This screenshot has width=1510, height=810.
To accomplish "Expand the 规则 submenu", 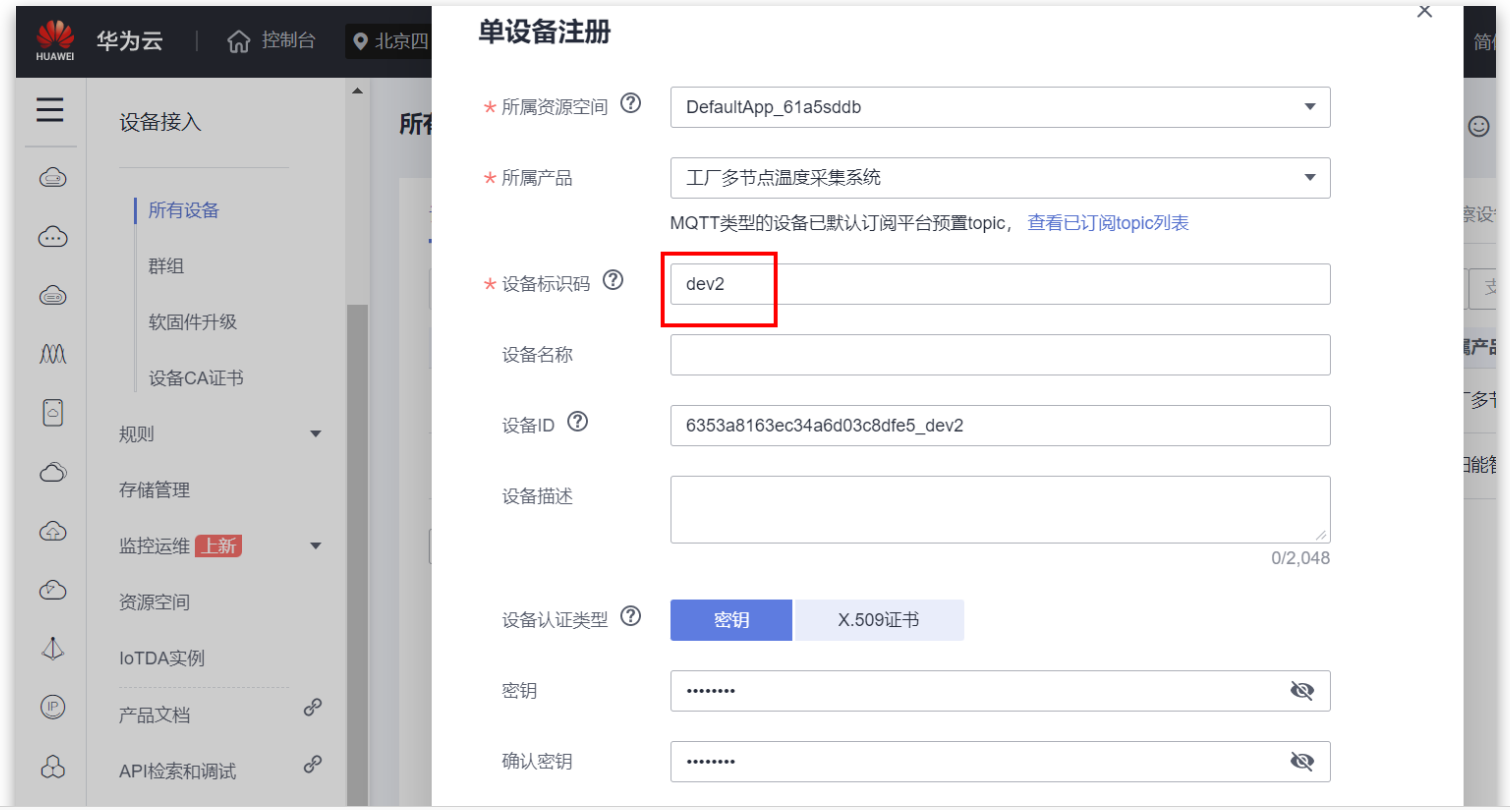I will [316, 434].
